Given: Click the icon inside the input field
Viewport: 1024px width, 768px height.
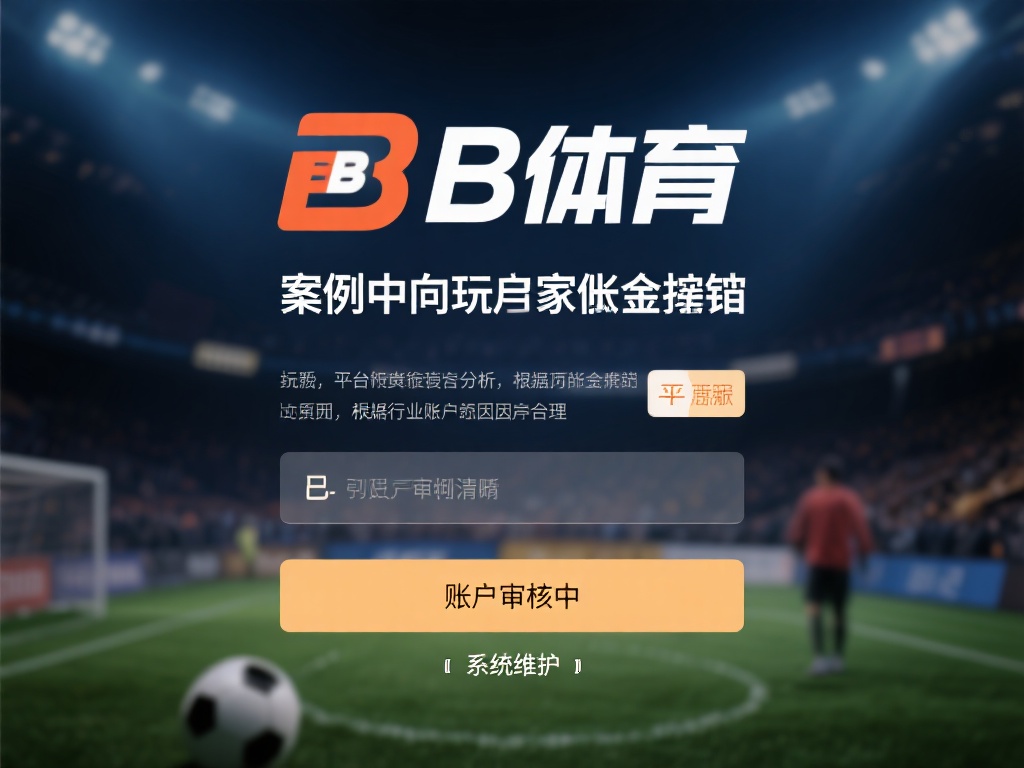Looking at the screenshot, I should coord(319,488).
